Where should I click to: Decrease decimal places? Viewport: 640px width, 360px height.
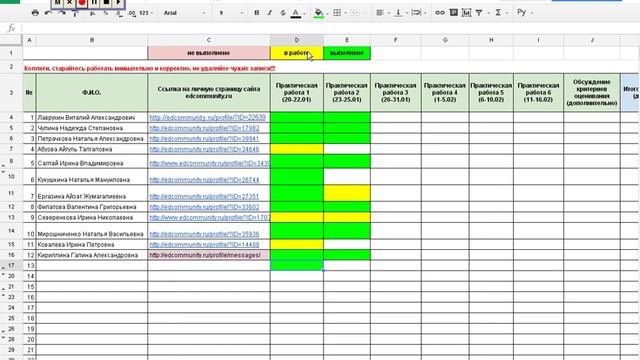pos(119,13)
